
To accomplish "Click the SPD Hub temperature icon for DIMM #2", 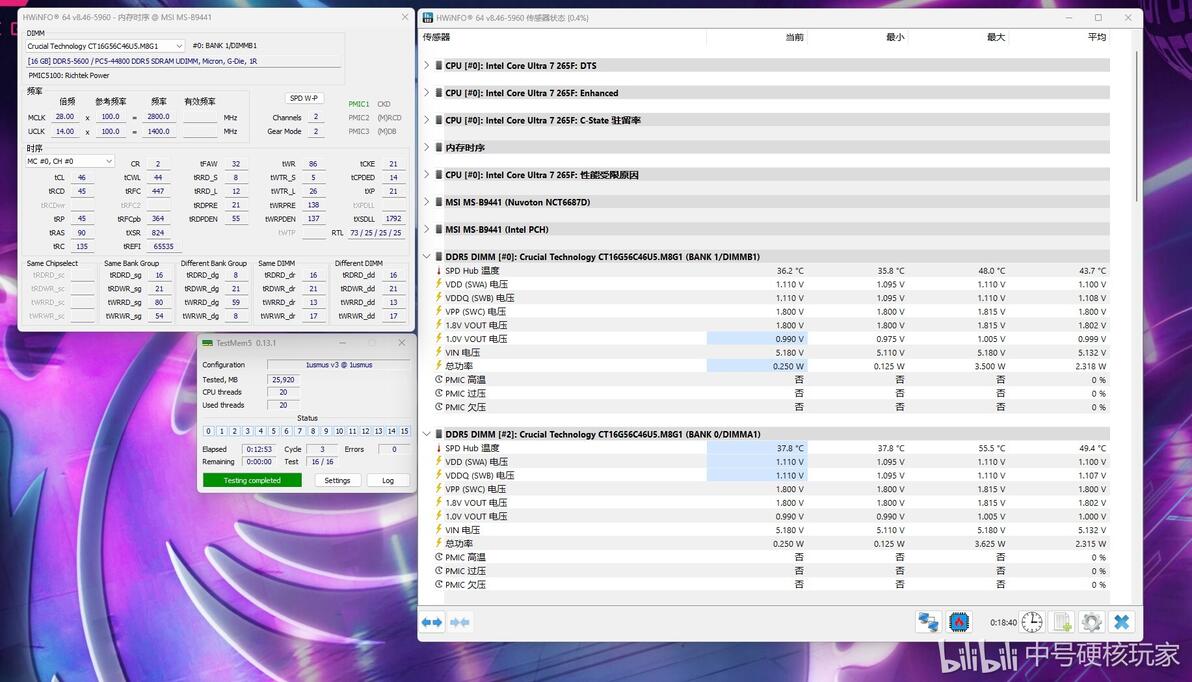I will tap(439, 448).
